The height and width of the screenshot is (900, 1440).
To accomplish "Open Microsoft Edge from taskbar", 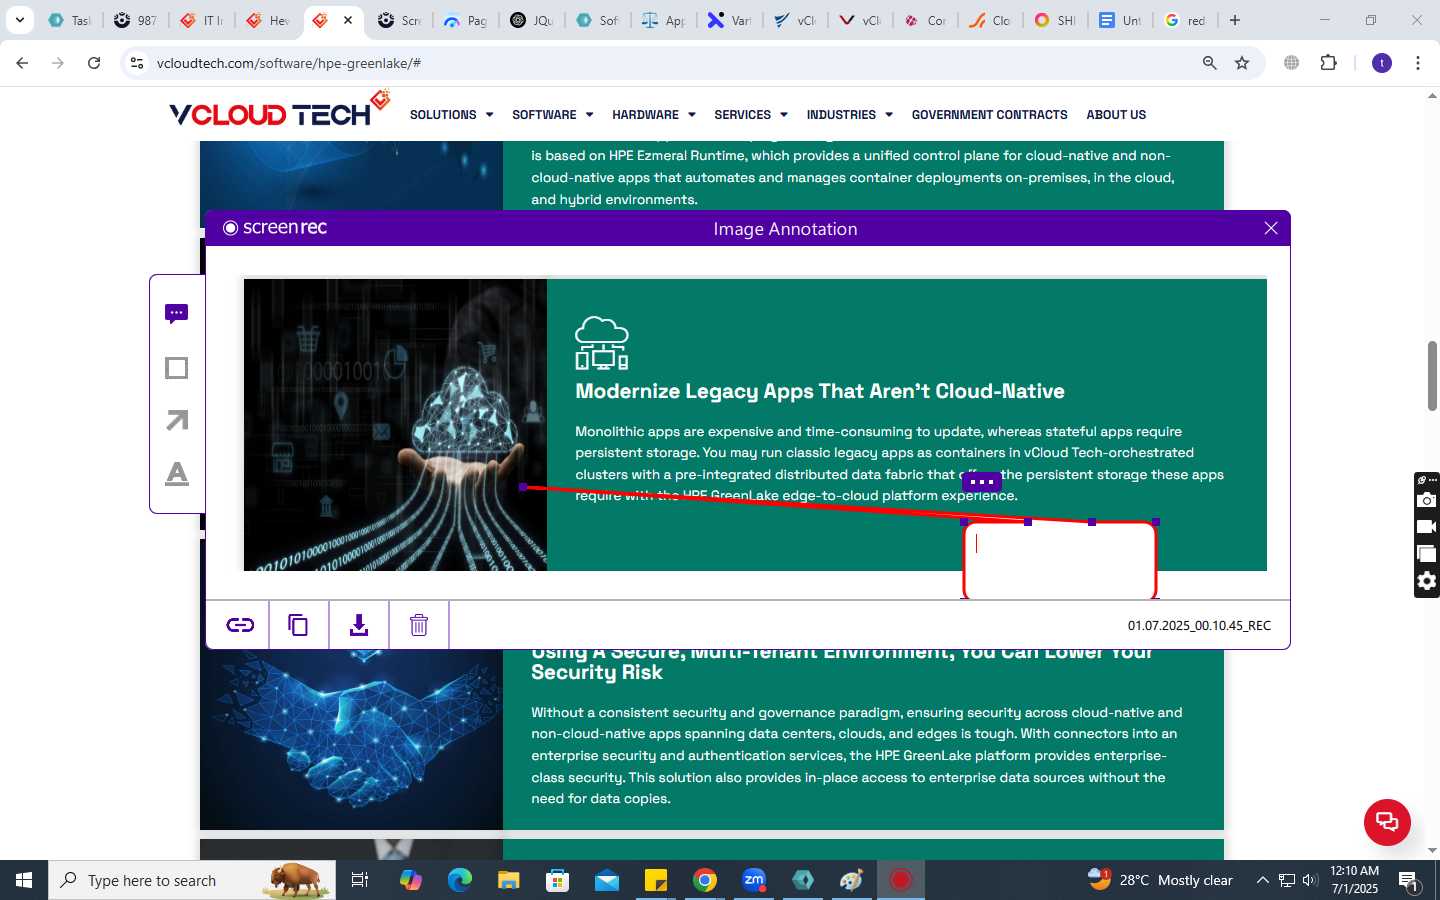I will coord(459,880).
